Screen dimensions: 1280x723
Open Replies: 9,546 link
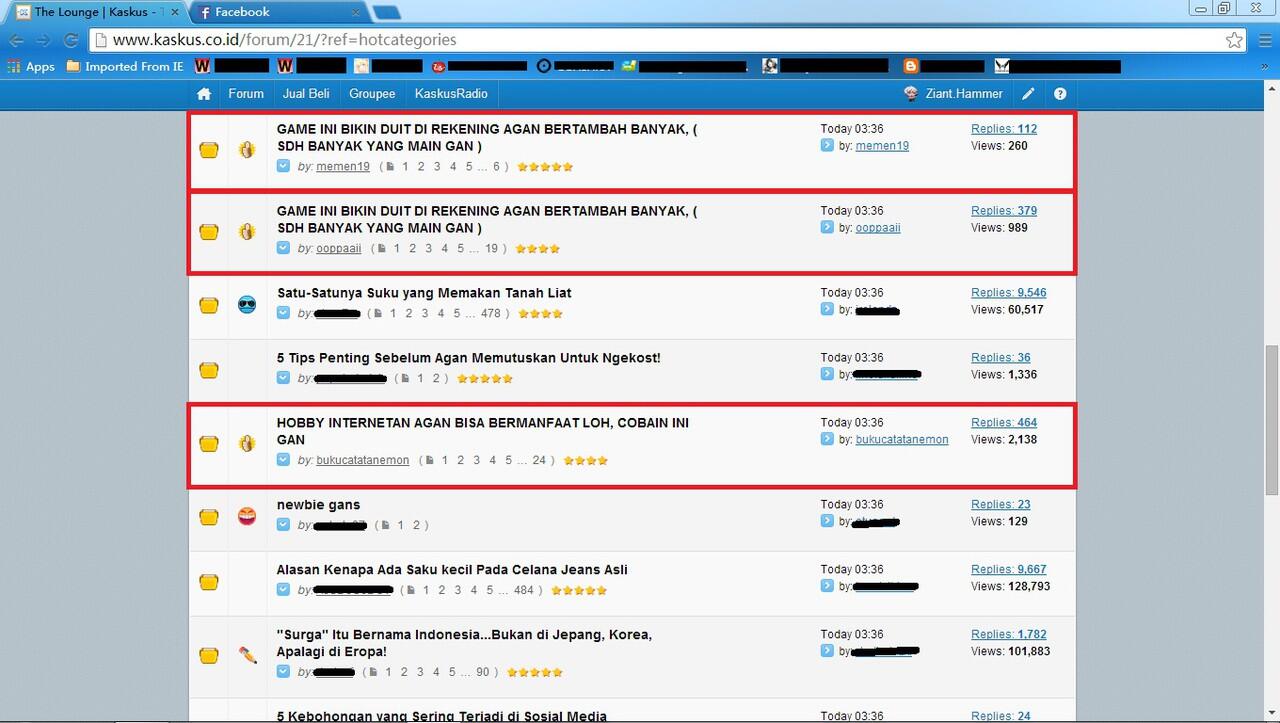pos(1009,293)
